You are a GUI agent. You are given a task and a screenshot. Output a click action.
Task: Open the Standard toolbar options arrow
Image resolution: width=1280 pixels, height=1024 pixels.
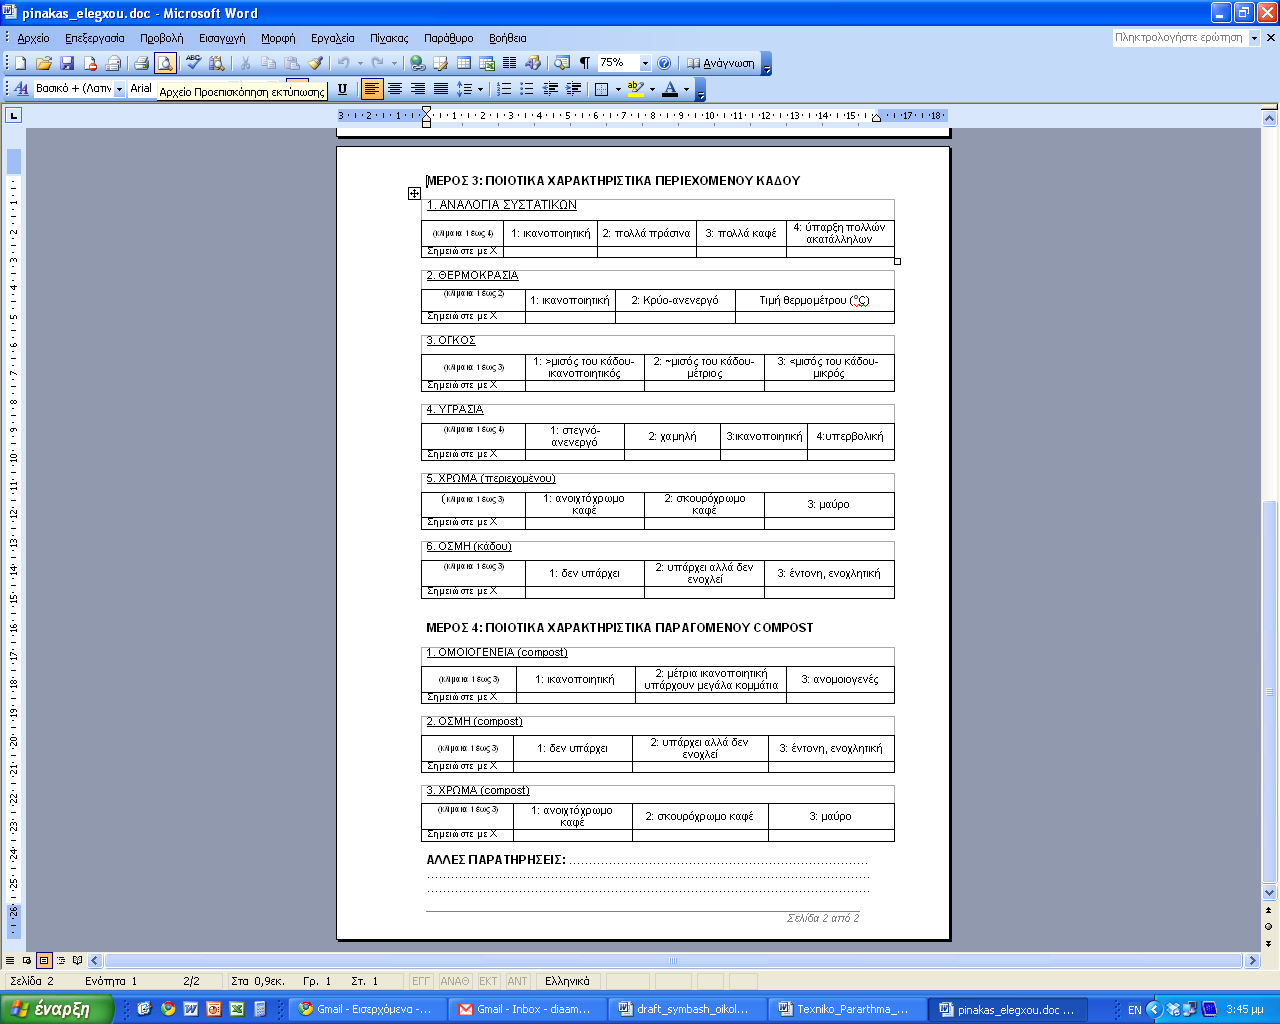pos(767,64)
